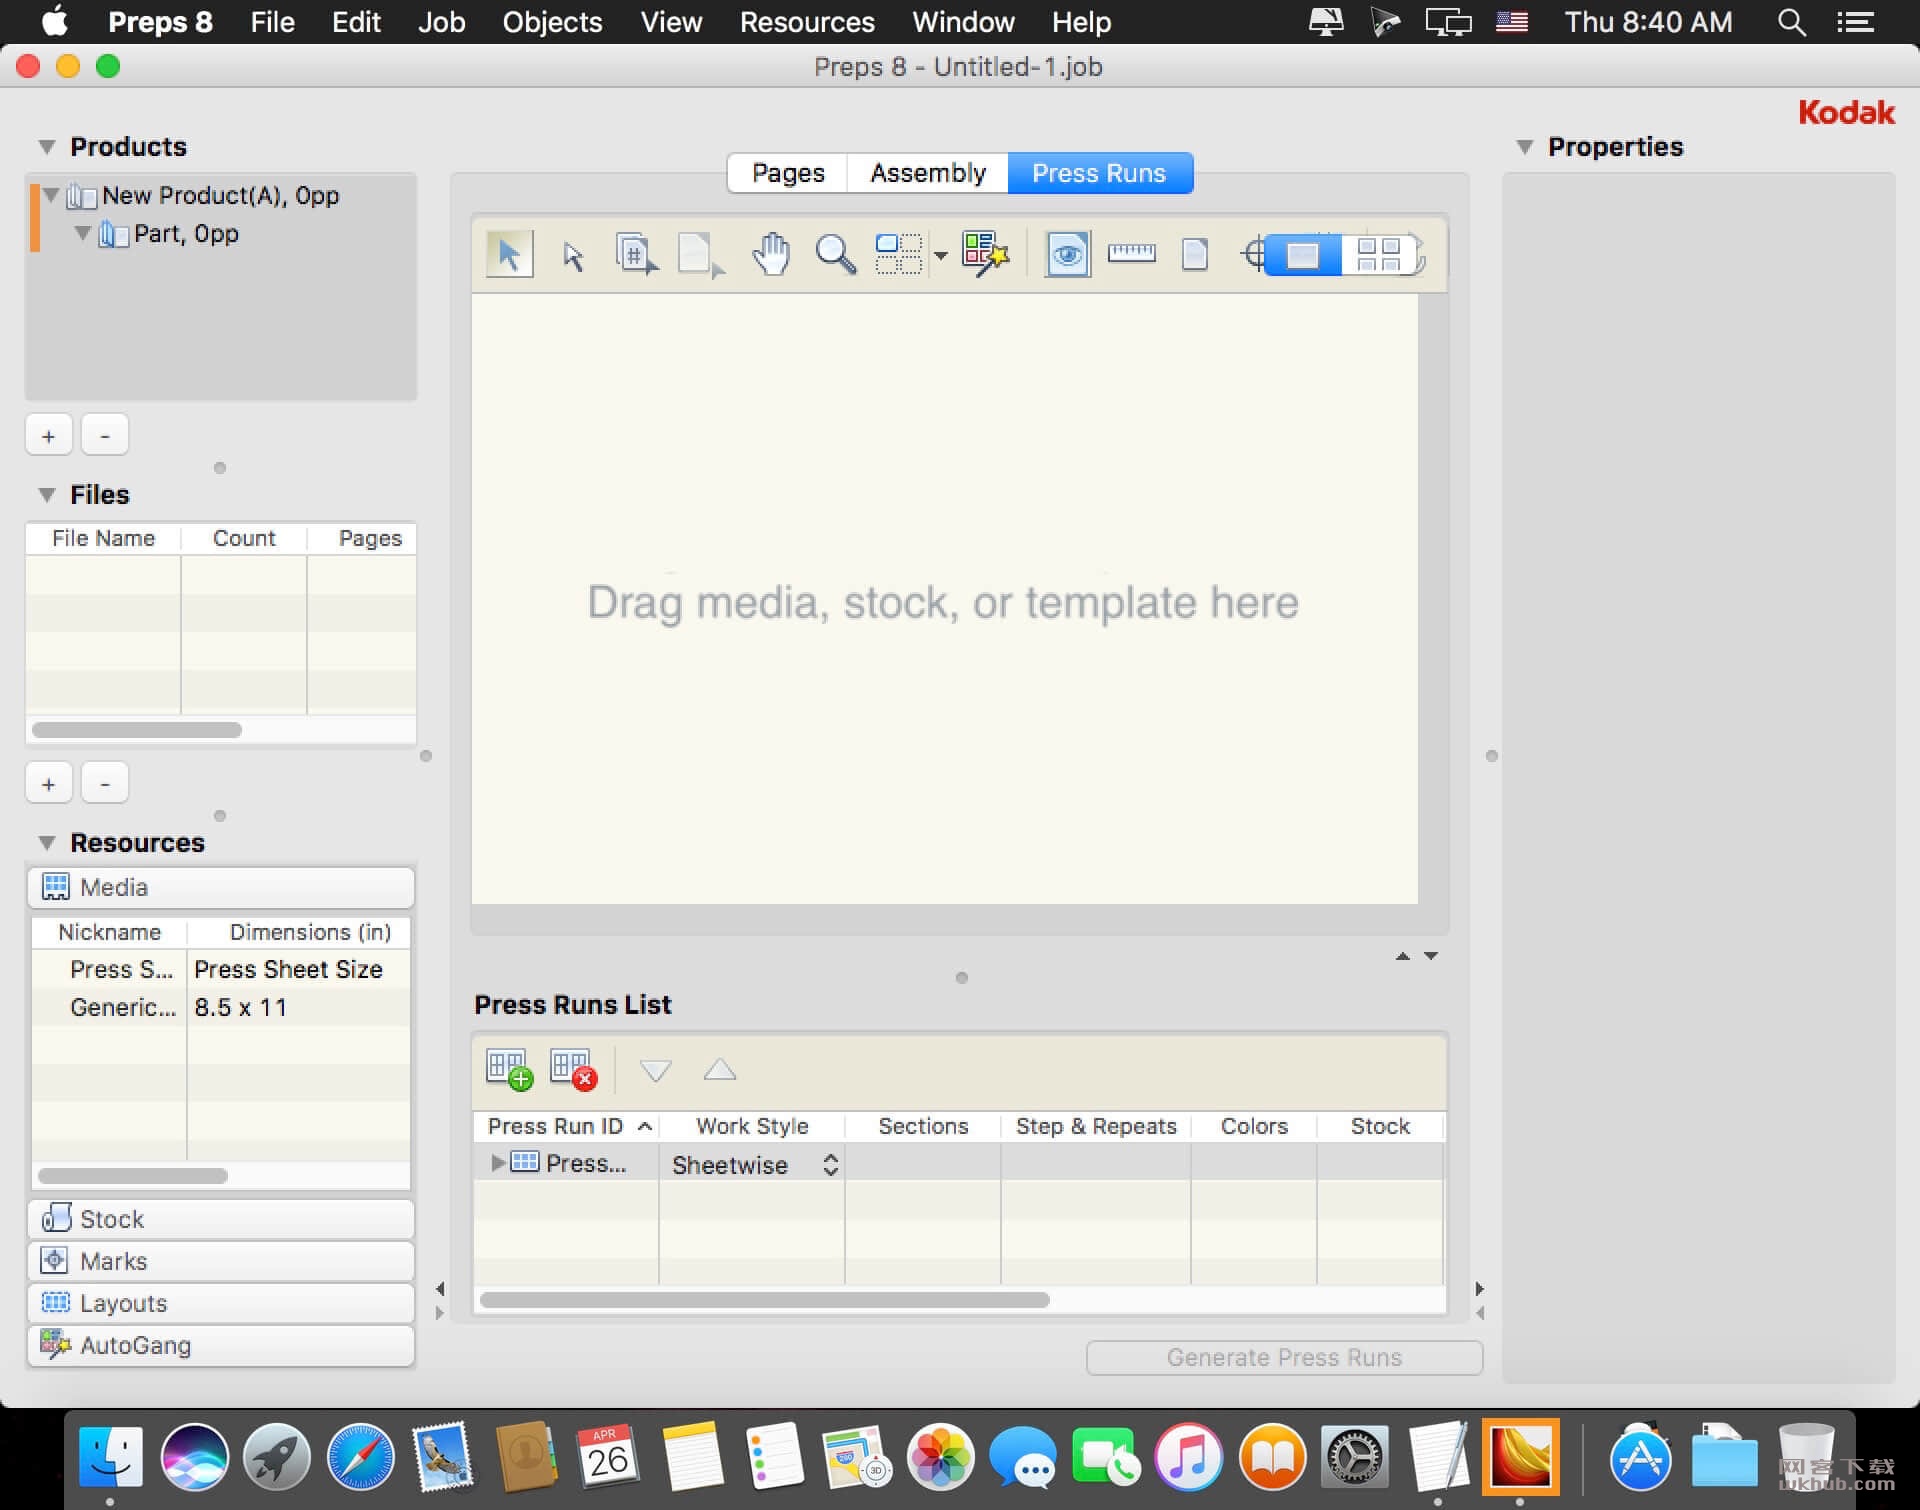The width and height of the screenshot is (1920, 1510).
Task: Open the Resources menu
Action: click(x=807, y=22)
